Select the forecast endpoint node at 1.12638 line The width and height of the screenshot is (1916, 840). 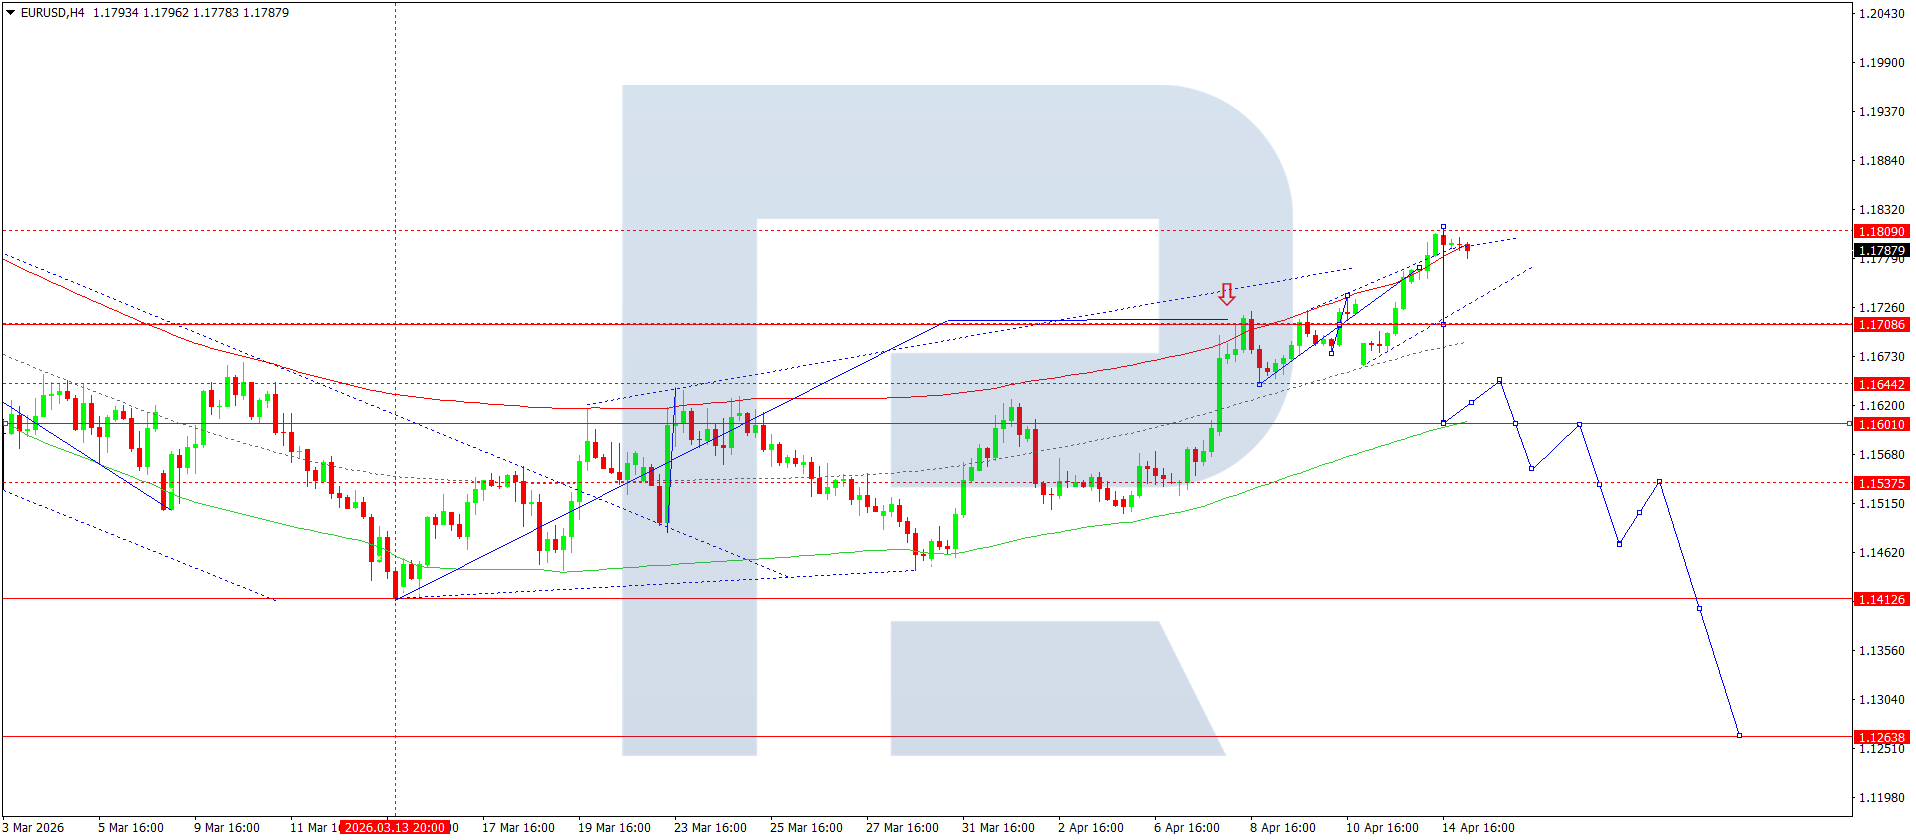point(1739,736)
